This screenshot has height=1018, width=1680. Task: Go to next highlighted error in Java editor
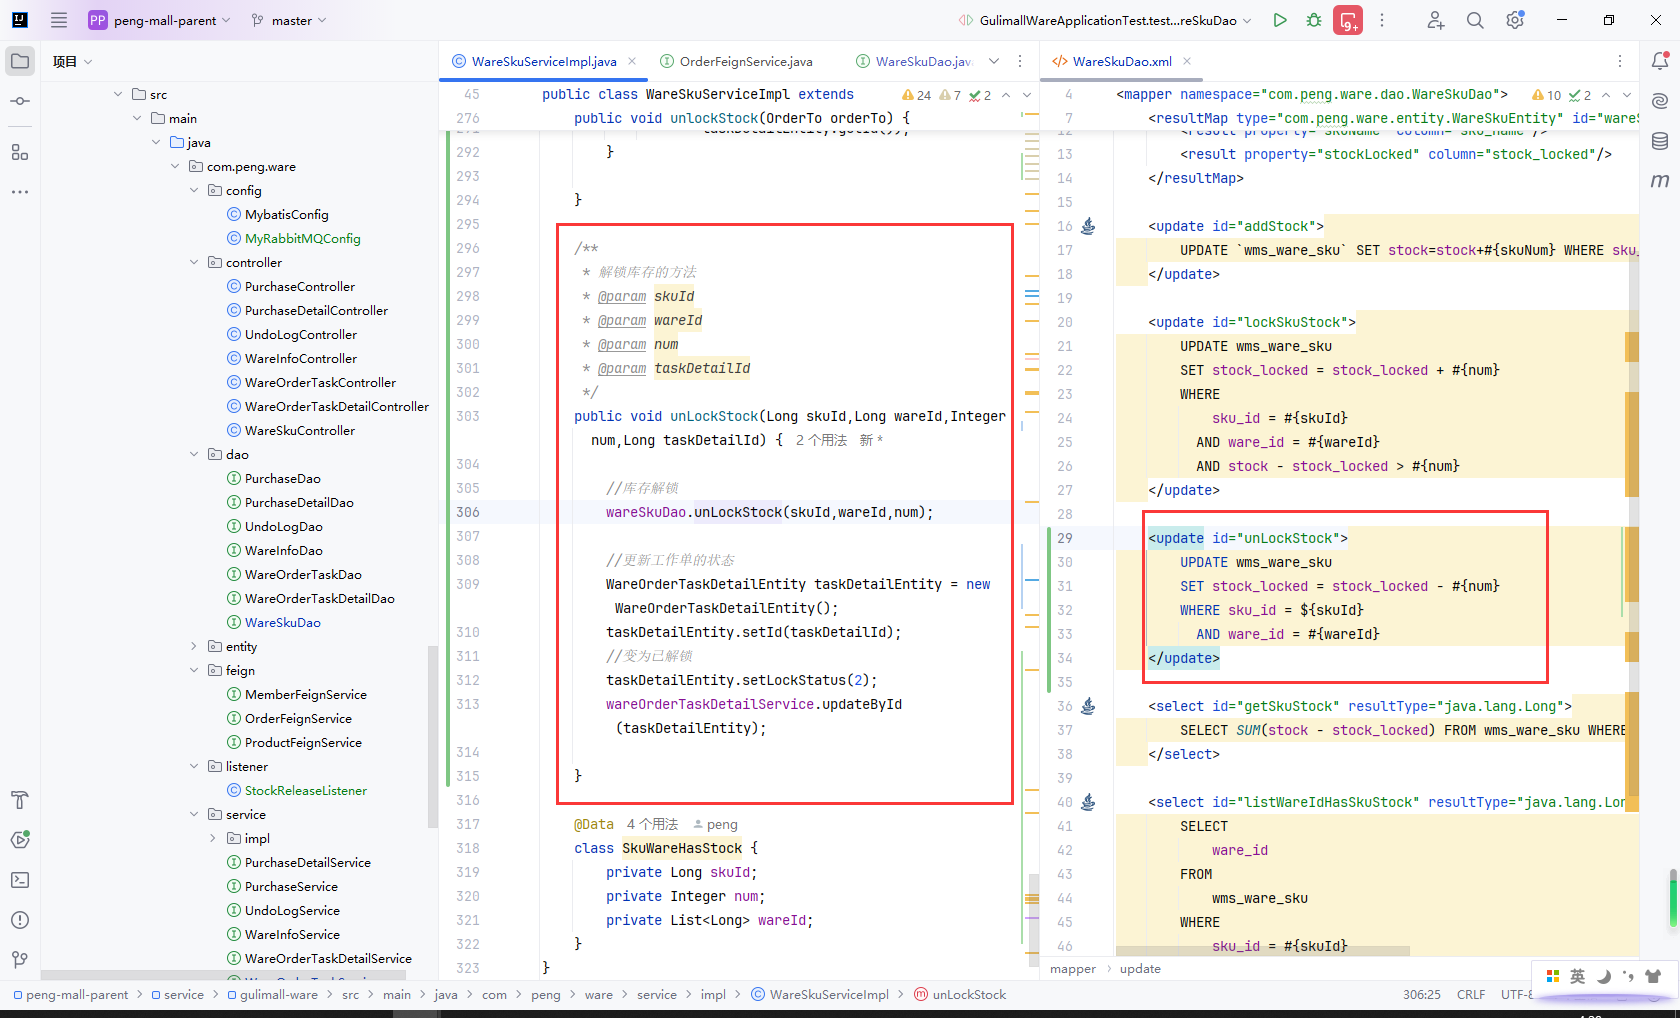(x=1026, y=95)
